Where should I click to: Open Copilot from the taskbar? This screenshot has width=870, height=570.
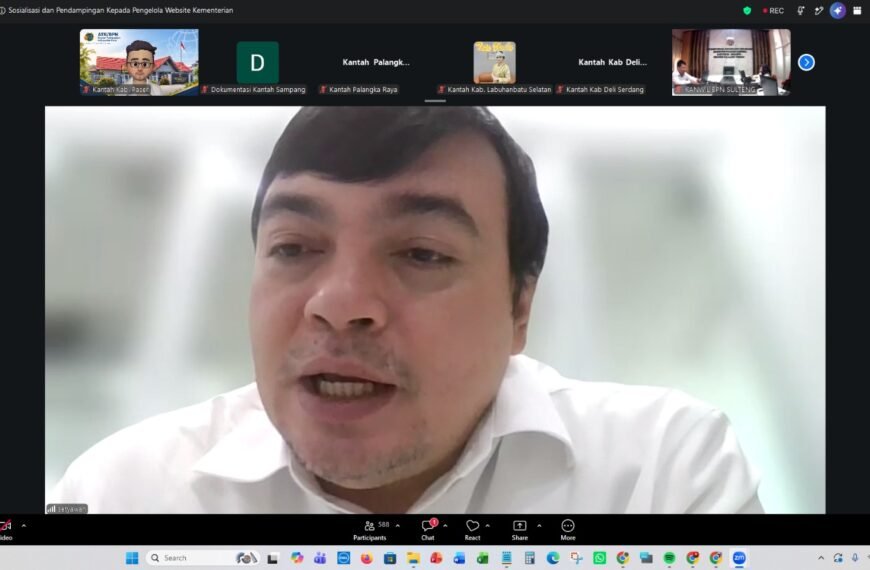coord(297,558)
